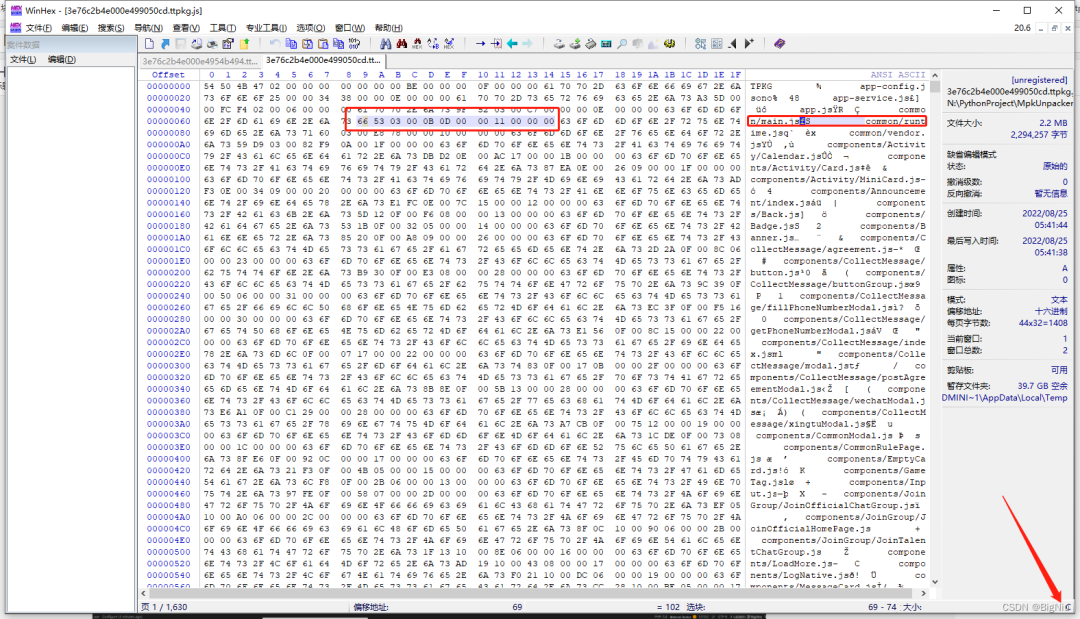Click the 2,294,257 字节 file size value
The height and width of the screenshot is (619, 1080).
coord(1039,134)
